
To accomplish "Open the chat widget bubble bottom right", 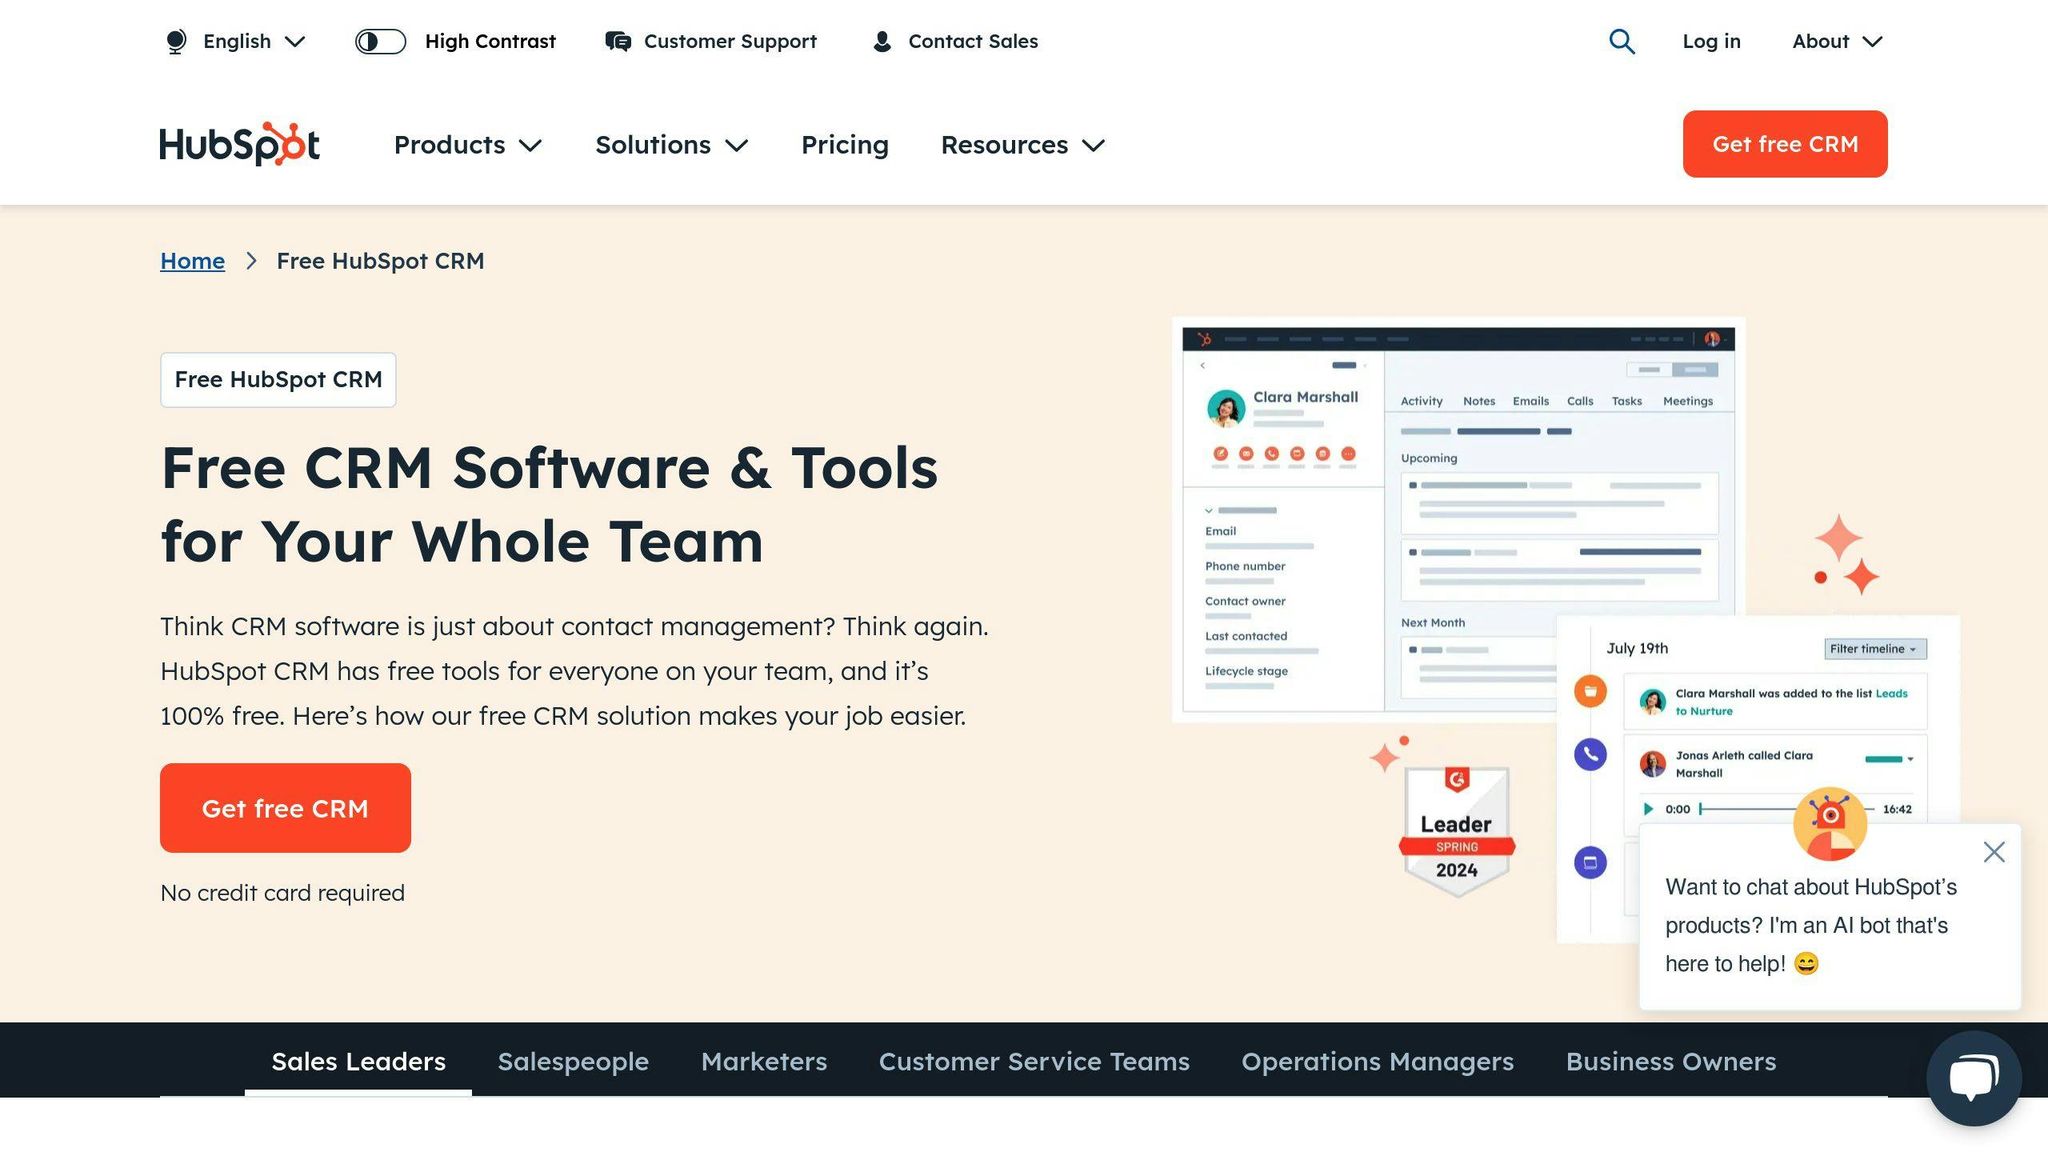I will point(1972,1077).
